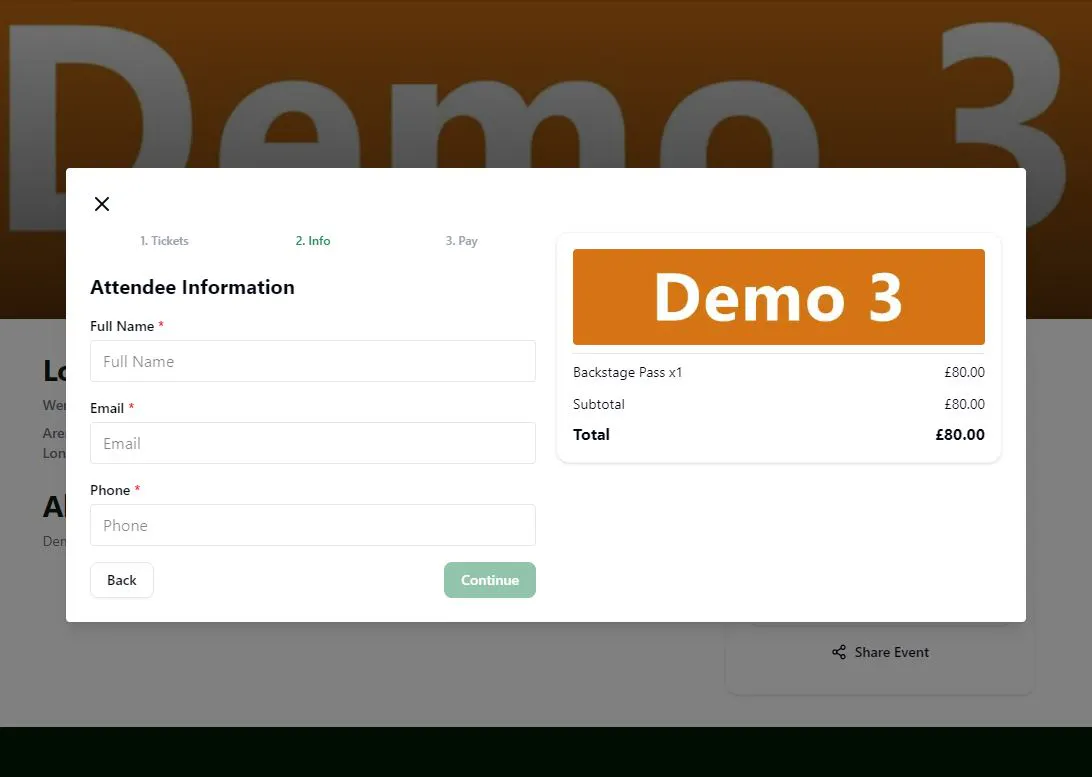Click the bold £80.00 total amount
Screen dimensions: 1092x777
[x=960, y=435]
